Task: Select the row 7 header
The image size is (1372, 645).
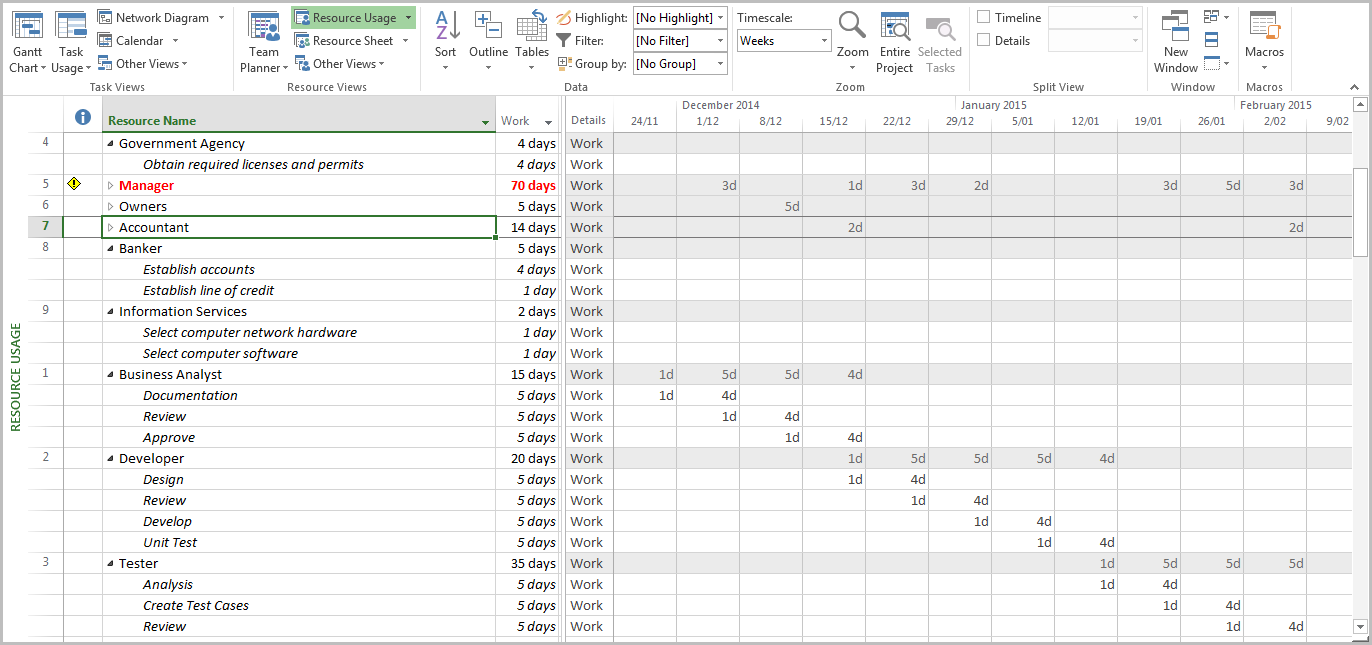Action: 46,227
